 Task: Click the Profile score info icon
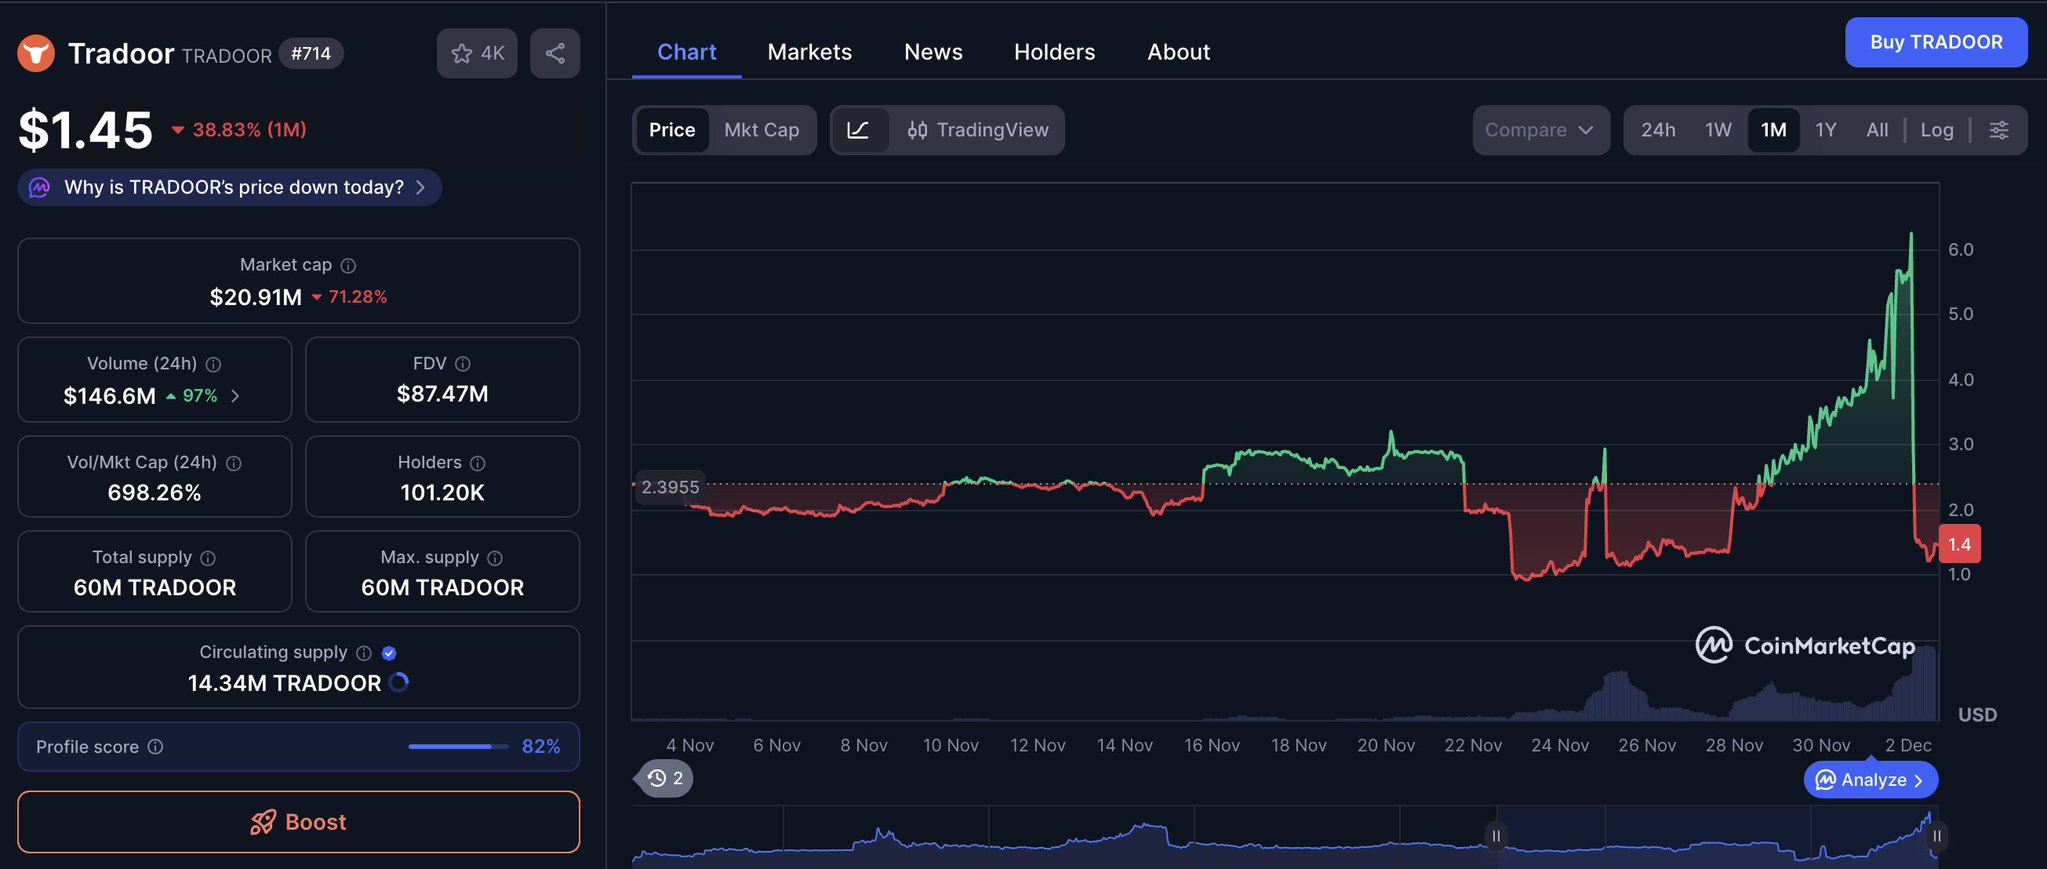click(155, 747)
